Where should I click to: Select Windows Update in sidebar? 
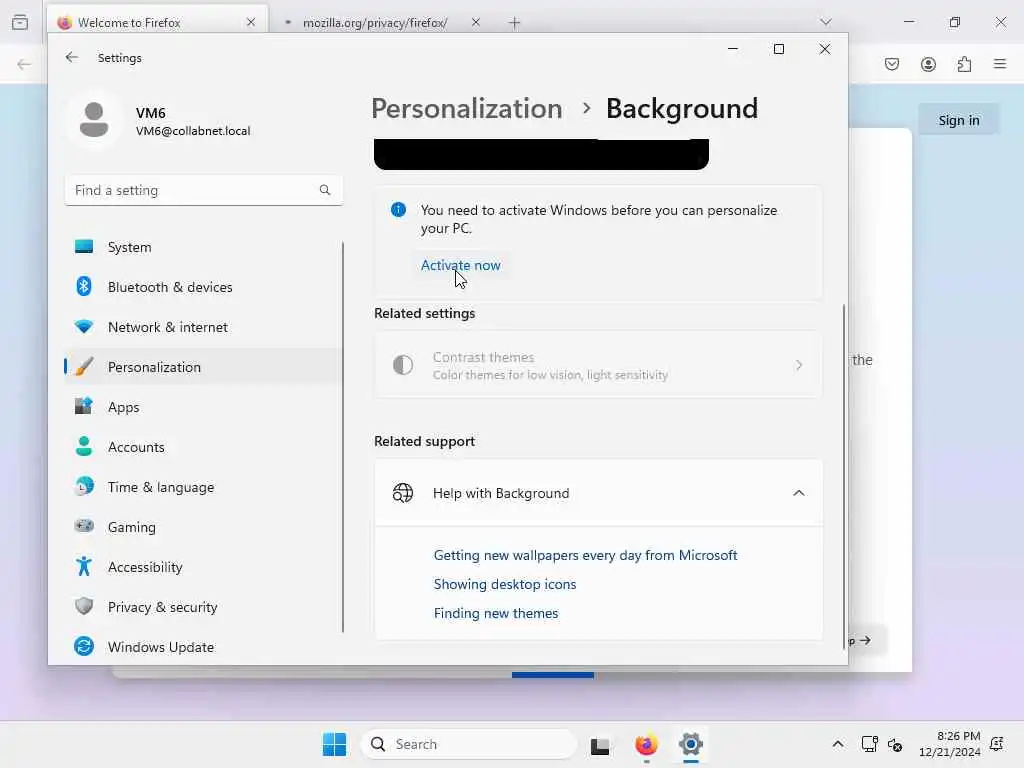click(204, 647)
